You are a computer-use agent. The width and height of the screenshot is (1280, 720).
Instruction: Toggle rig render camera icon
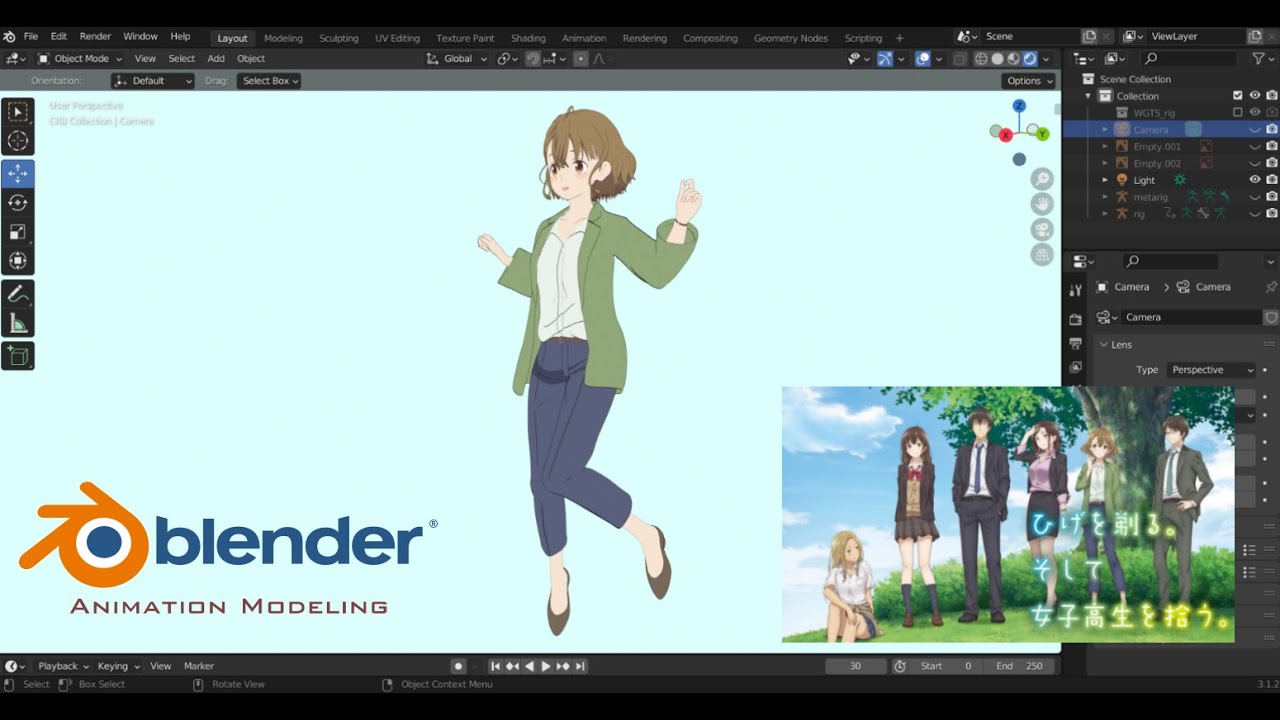point(1272,214)
